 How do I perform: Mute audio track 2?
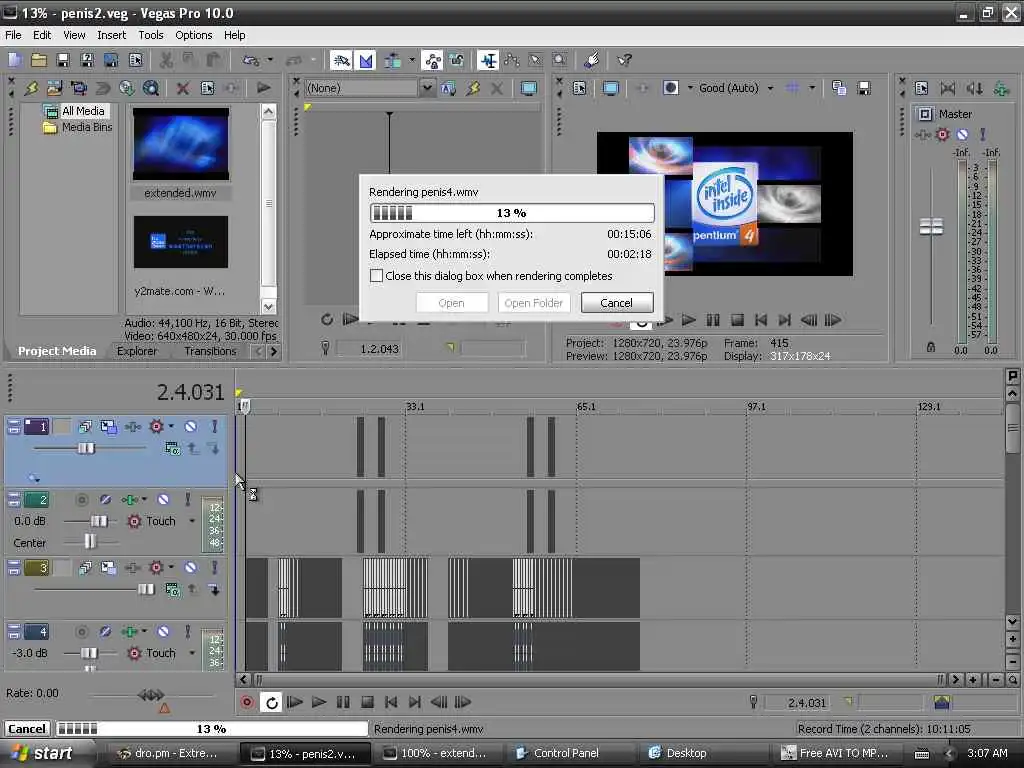click(163, 500)
